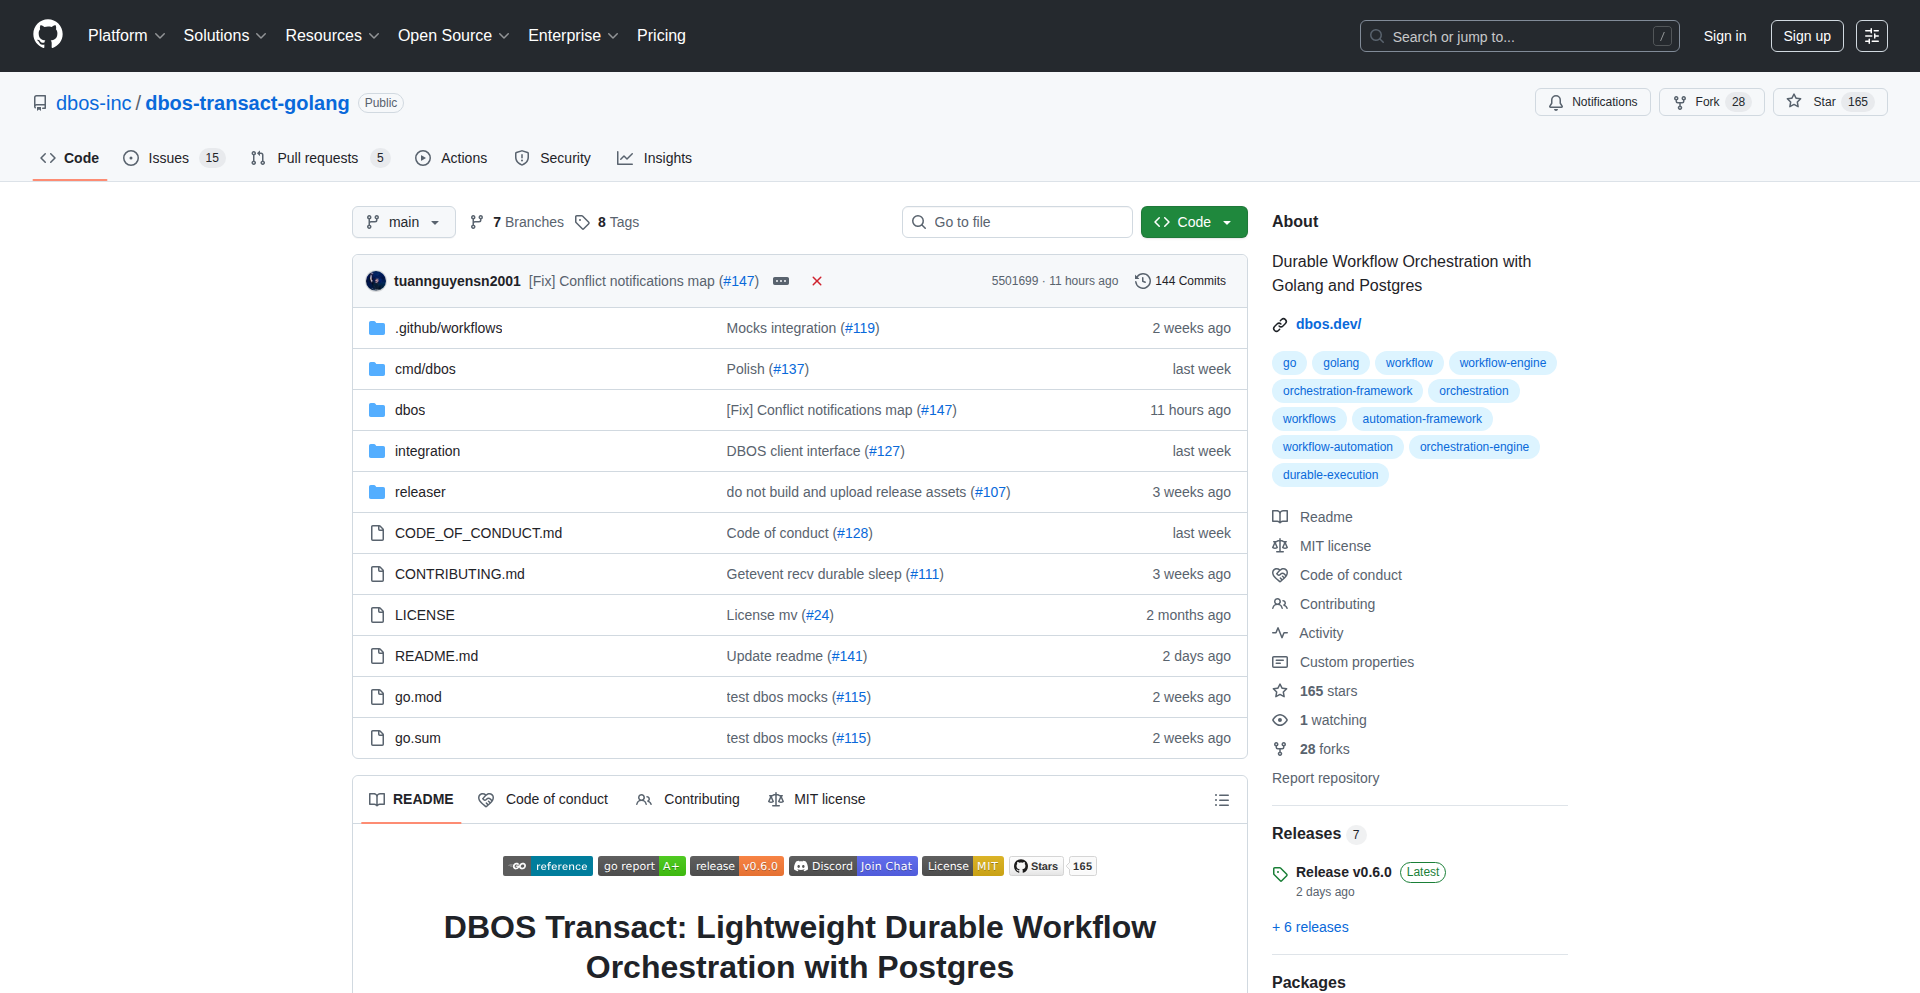Click Report repository link
The height and width of the screenshot is (993, 1920).
(1325, 778)
